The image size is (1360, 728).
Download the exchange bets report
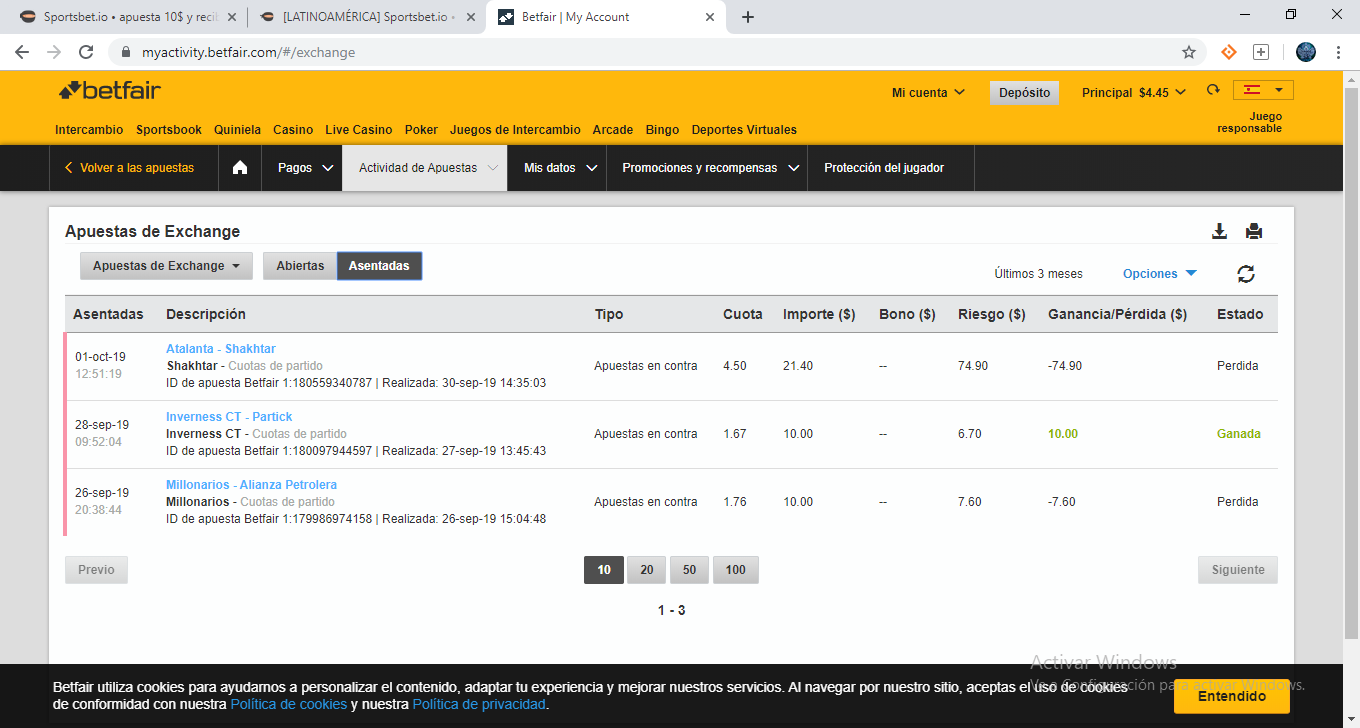pos(1219,231)
